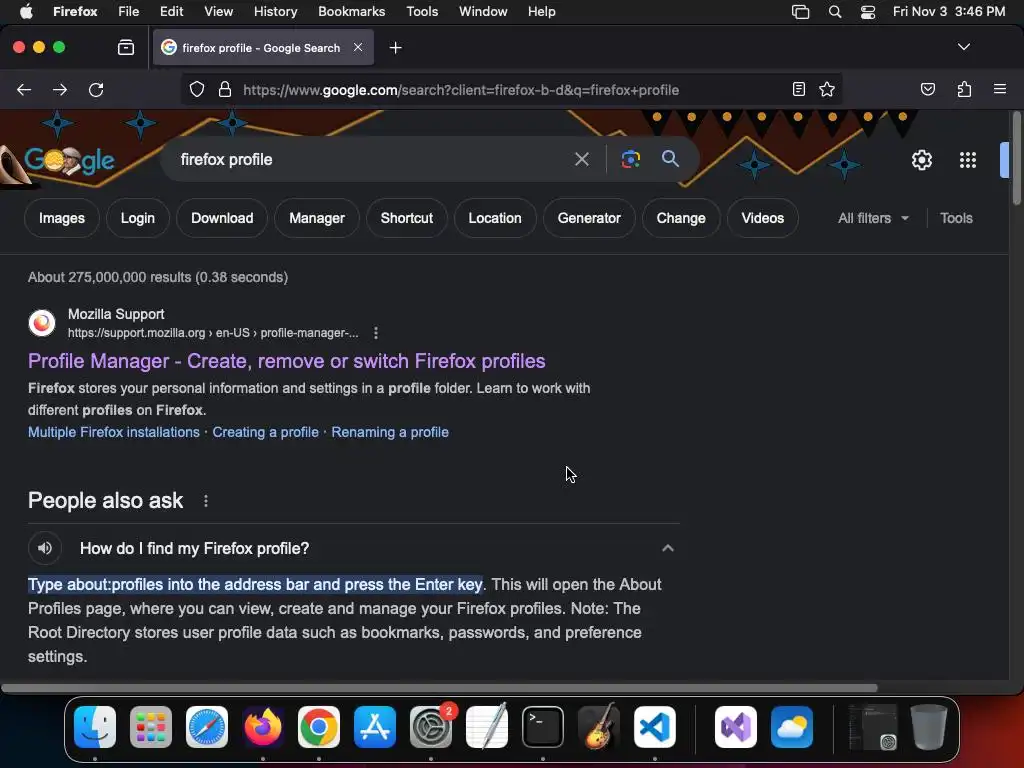Select the Change filter chip
The image size is (1024, 768).
tap(681, 218)
